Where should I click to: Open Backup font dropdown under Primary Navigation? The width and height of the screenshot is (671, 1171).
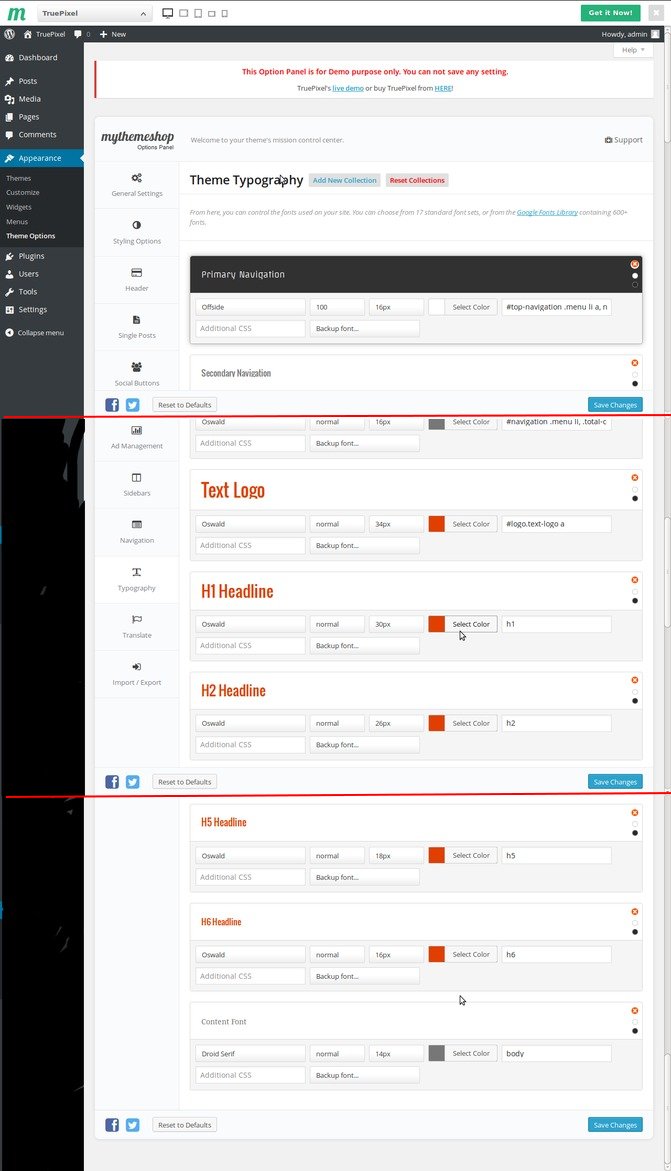point(364,329)
